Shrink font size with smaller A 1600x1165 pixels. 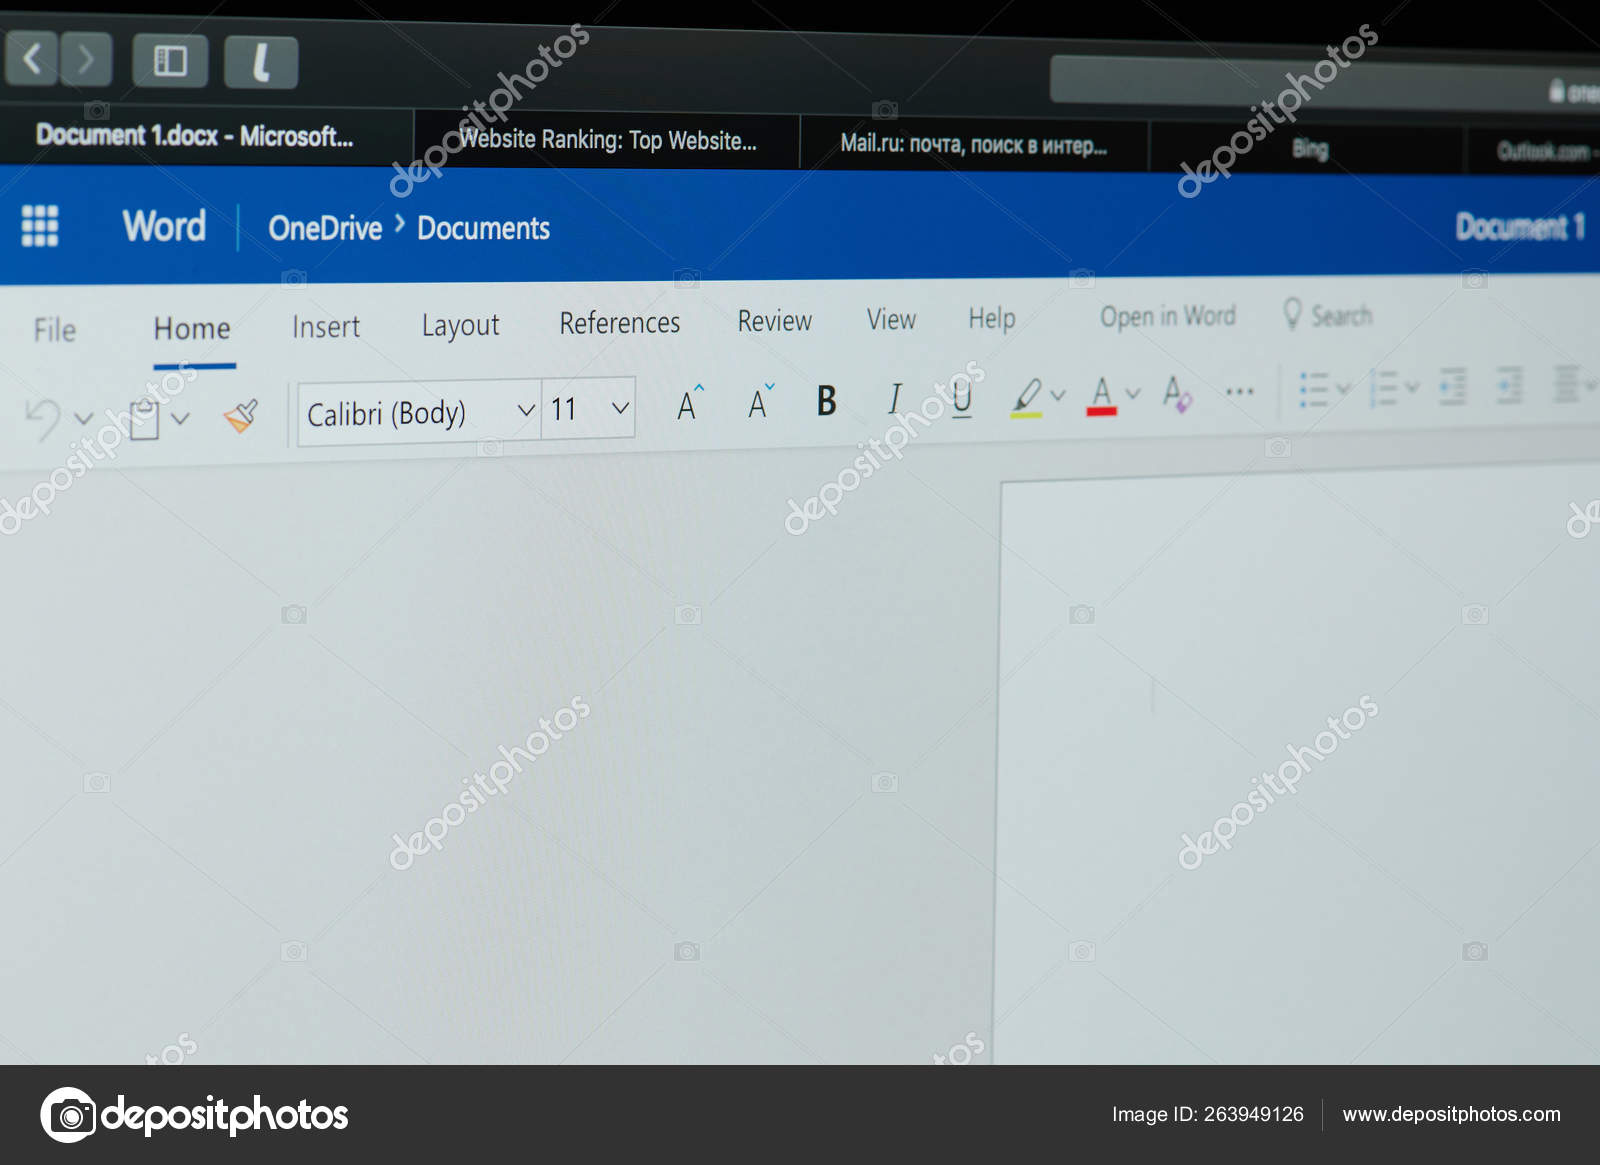tap(761, 401)
